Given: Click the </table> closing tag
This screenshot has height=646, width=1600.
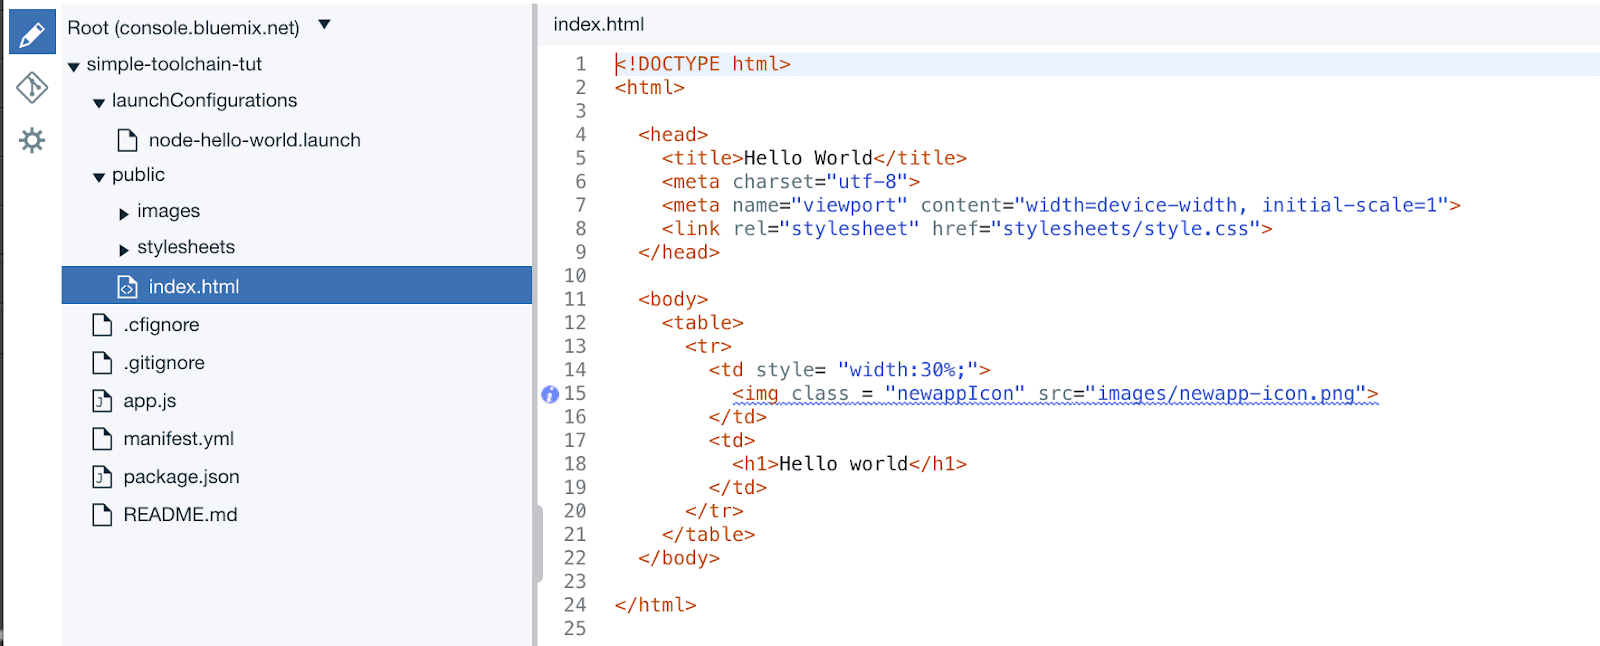Looking at the screenshot, I should pos(708,535).
